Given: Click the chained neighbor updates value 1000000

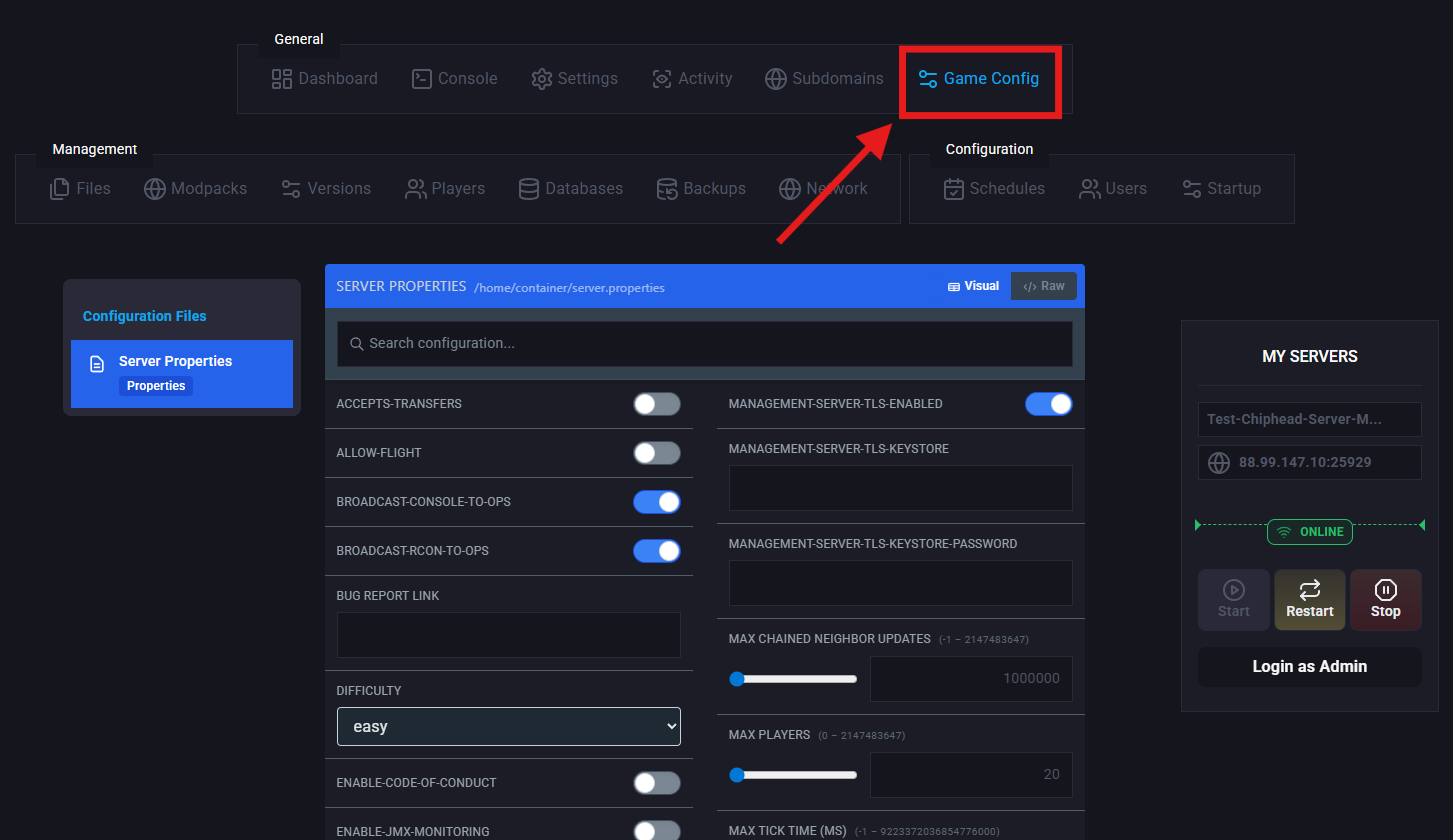Looking at the screenshot, I should (972, 679).
